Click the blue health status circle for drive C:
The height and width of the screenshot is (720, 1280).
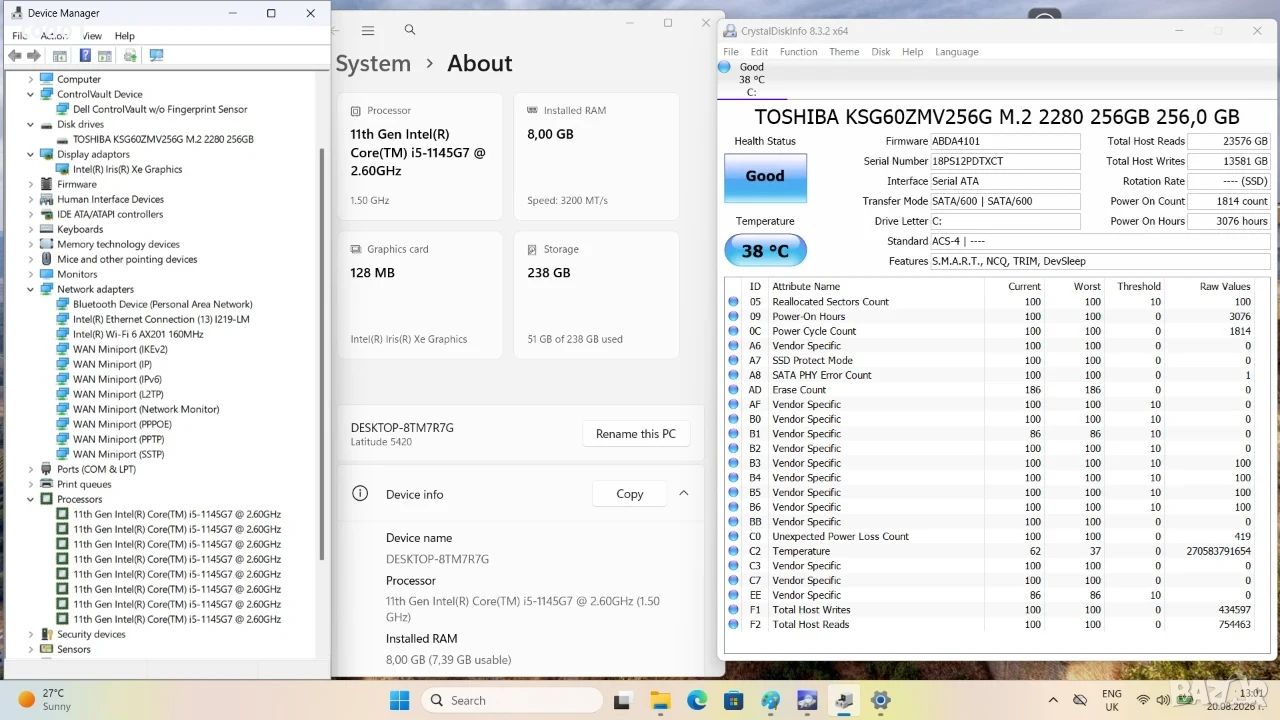tap(724, 67)
